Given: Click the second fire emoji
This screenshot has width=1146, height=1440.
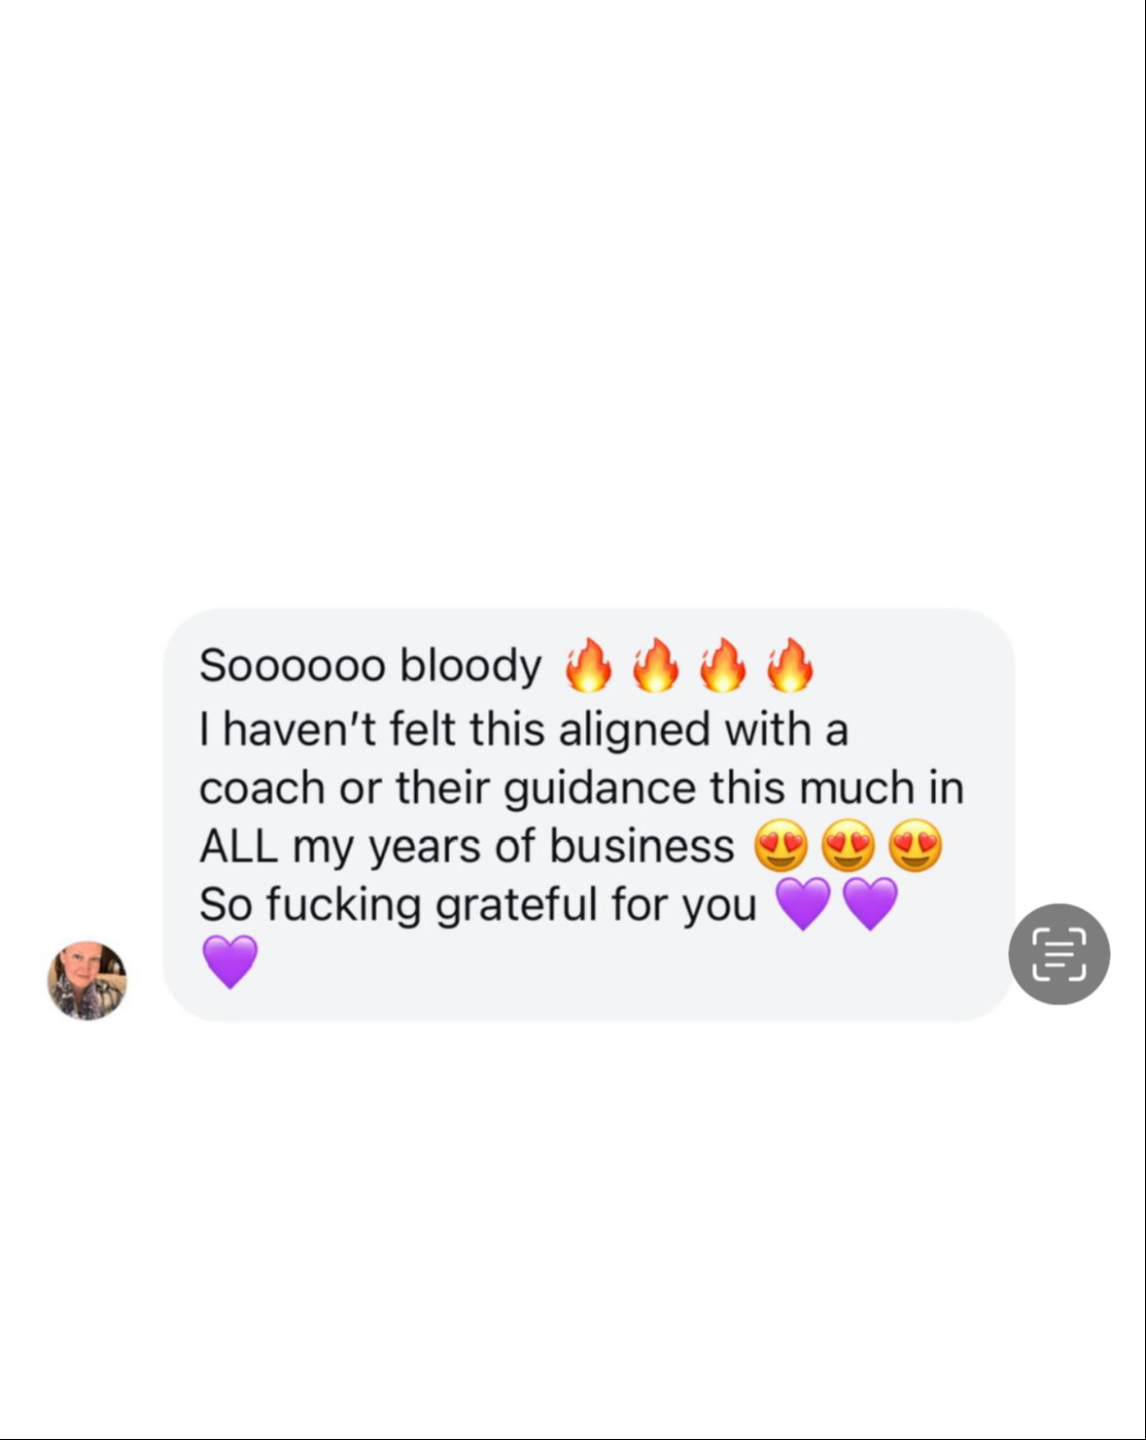Looking at the screenshot, I should pos(655,665).
